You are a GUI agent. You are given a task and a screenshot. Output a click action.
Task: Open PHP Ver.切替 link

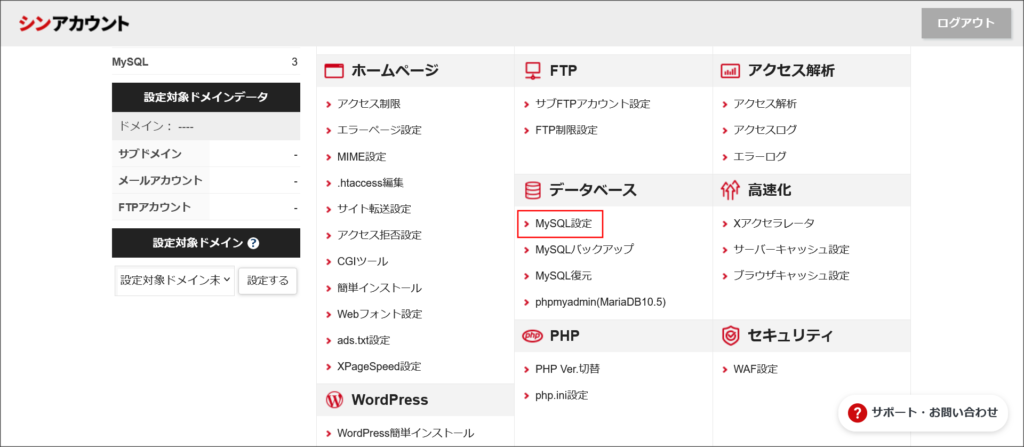tap(568, 369)
